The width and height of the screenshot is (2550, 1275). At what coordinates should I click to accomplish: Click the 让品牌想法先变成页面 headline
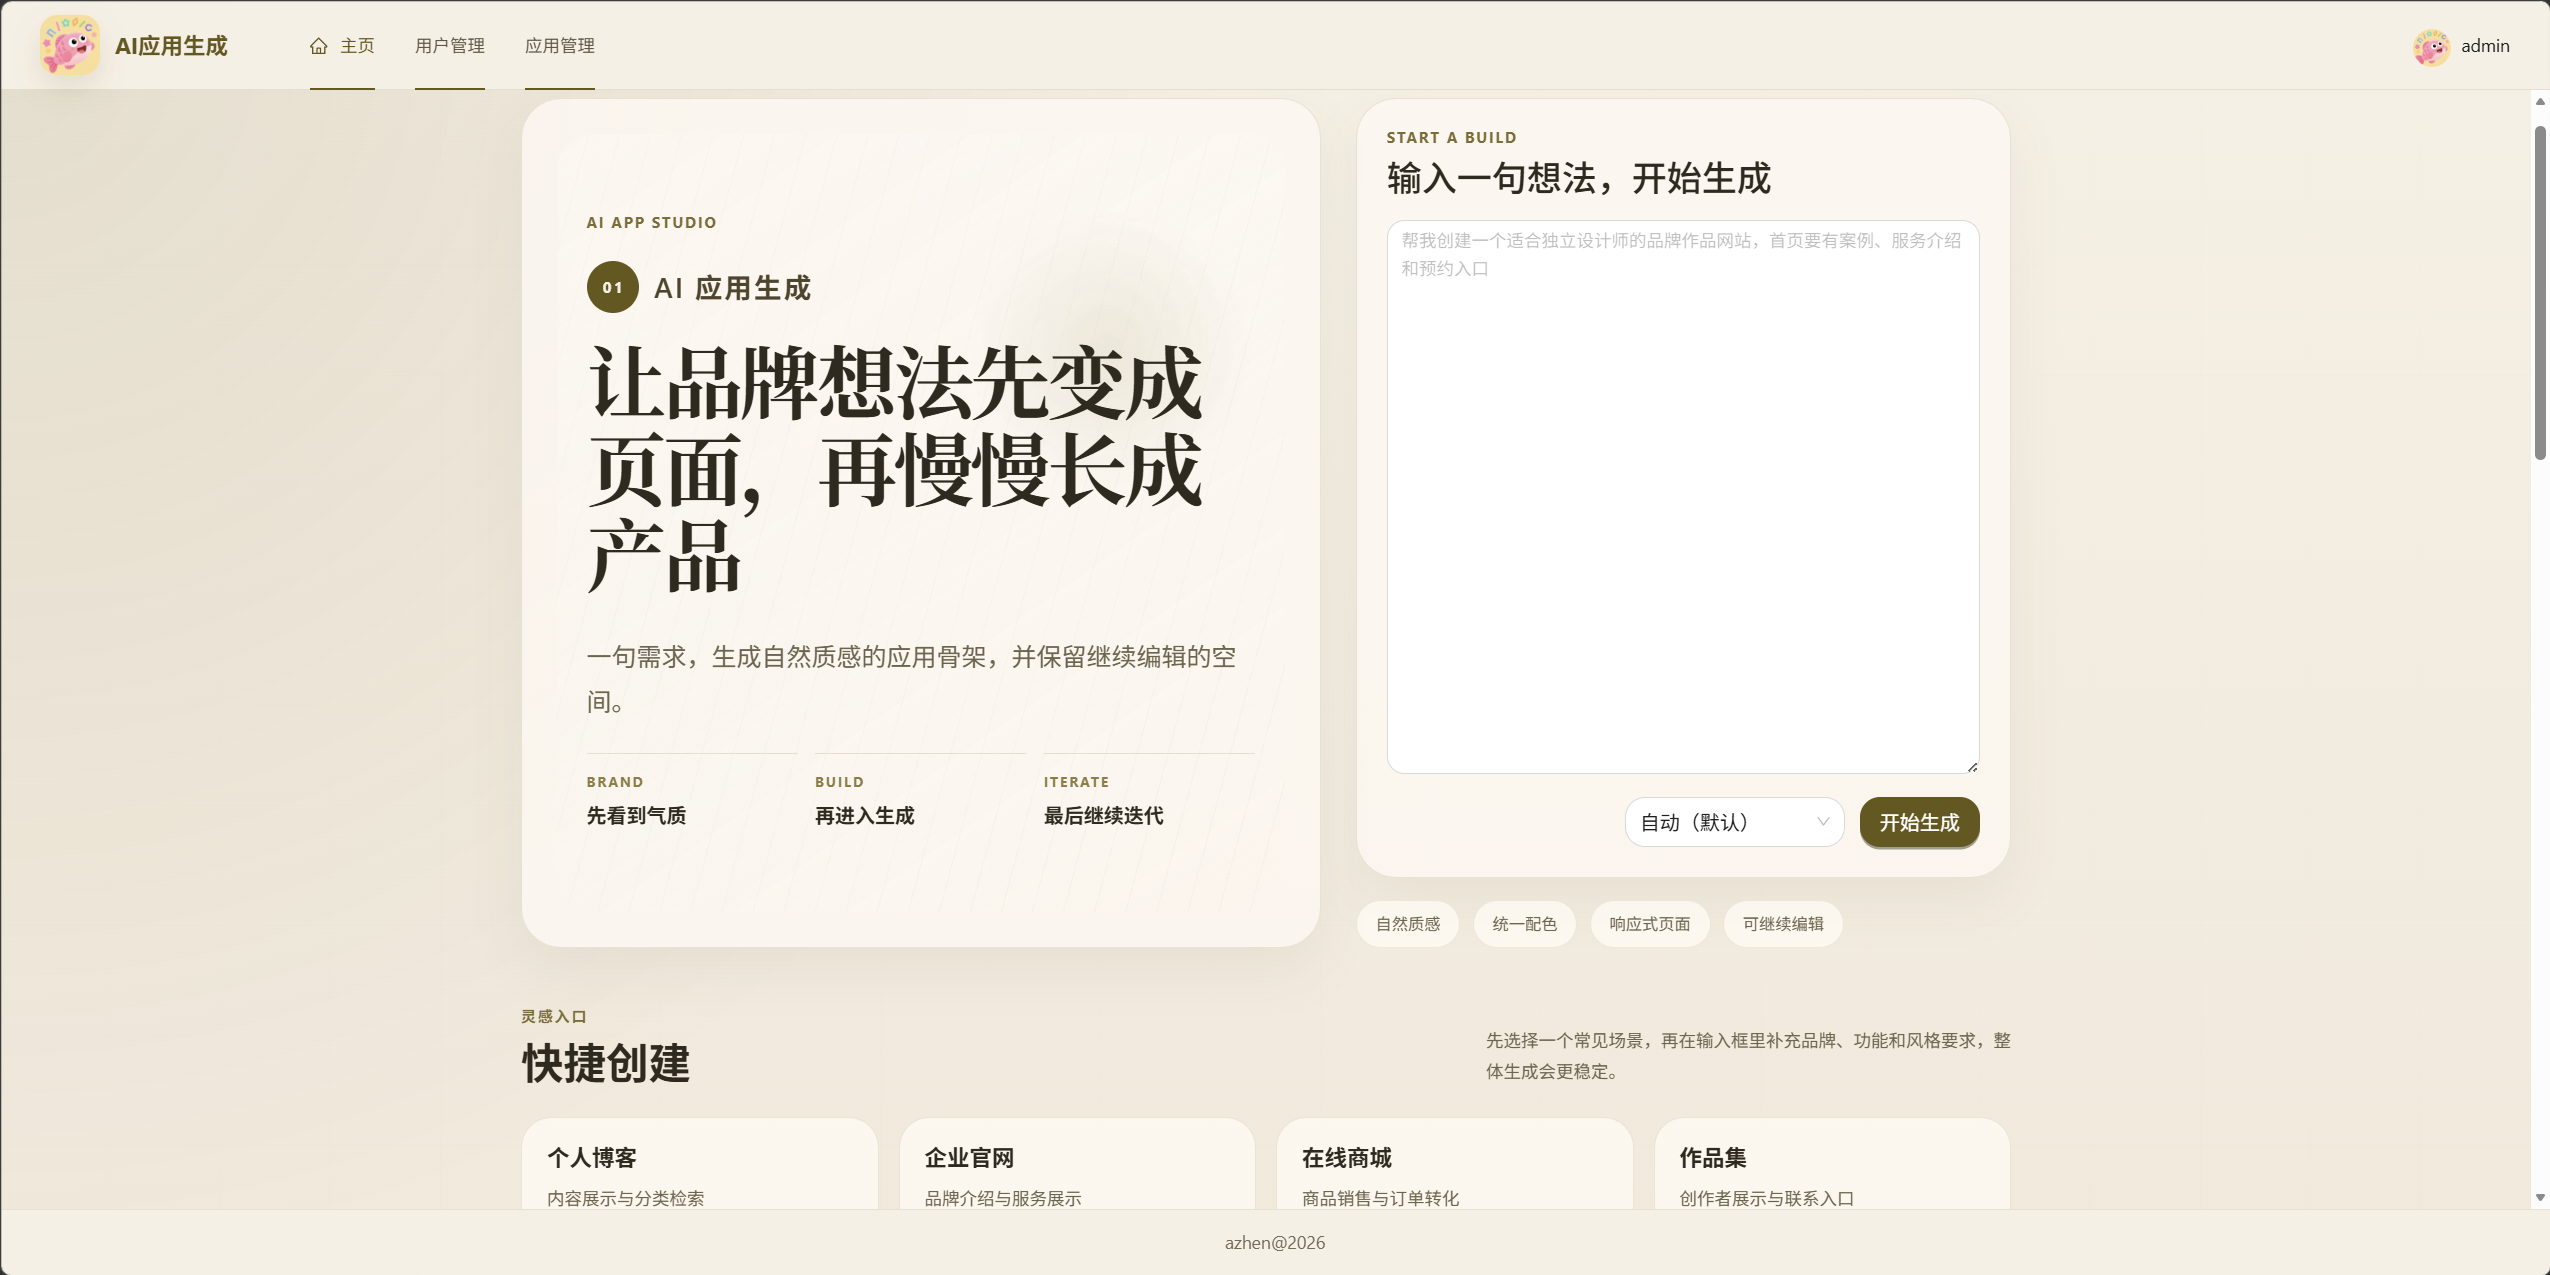895,469
